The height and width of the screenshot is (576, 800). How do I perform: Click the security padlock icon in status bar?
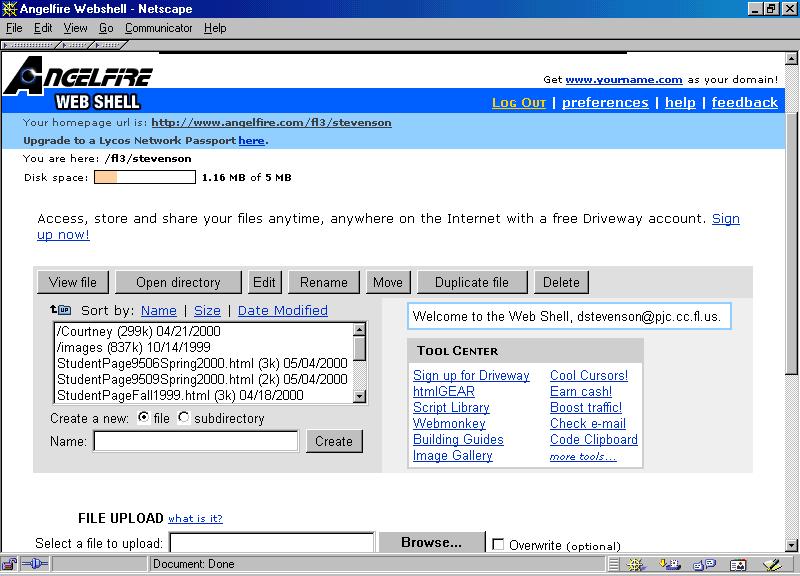point(10,564)
